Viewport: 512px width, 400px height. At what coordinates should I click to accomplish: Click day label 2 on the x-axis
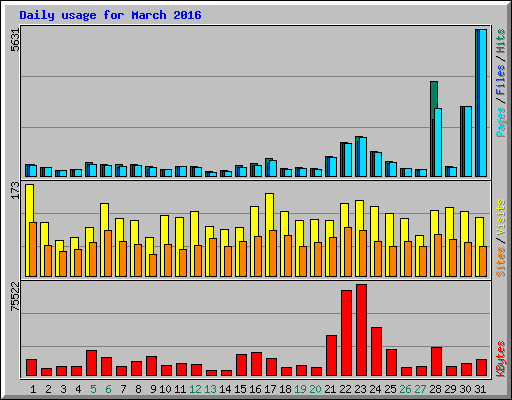(x=48, y=389)
